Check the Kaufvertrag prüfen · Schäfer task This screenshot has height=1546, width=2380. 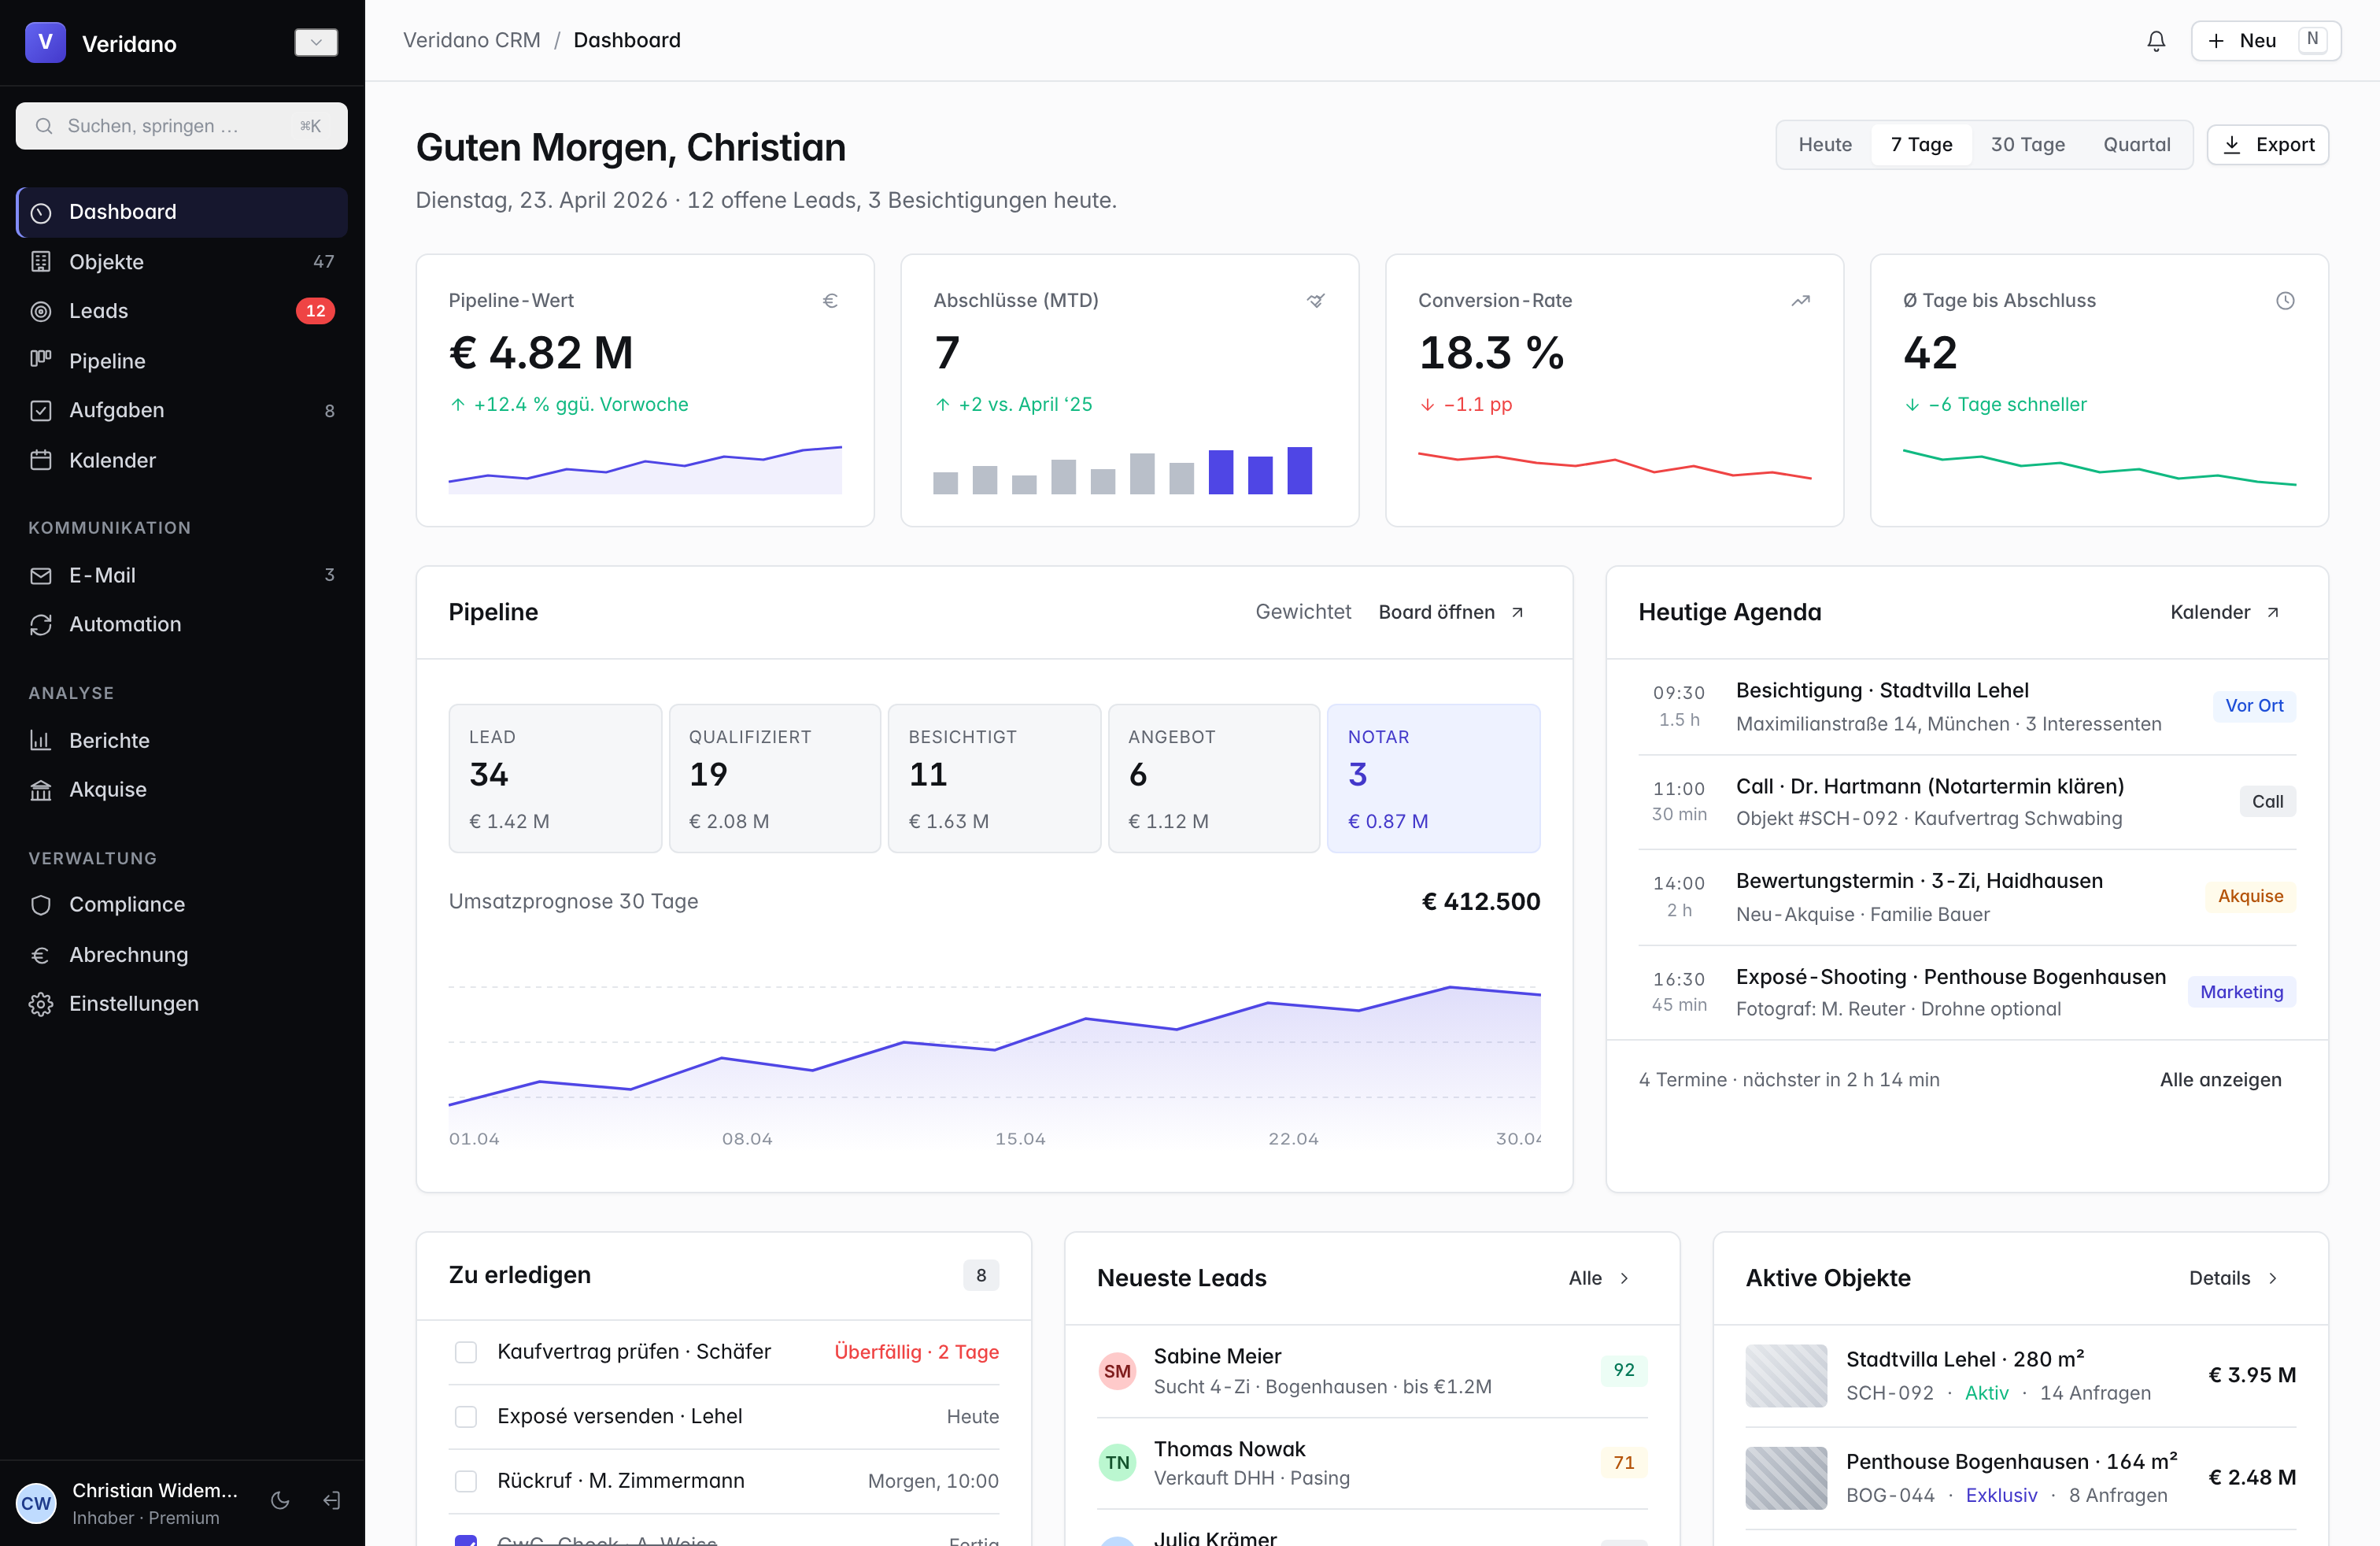point(466,1352)
